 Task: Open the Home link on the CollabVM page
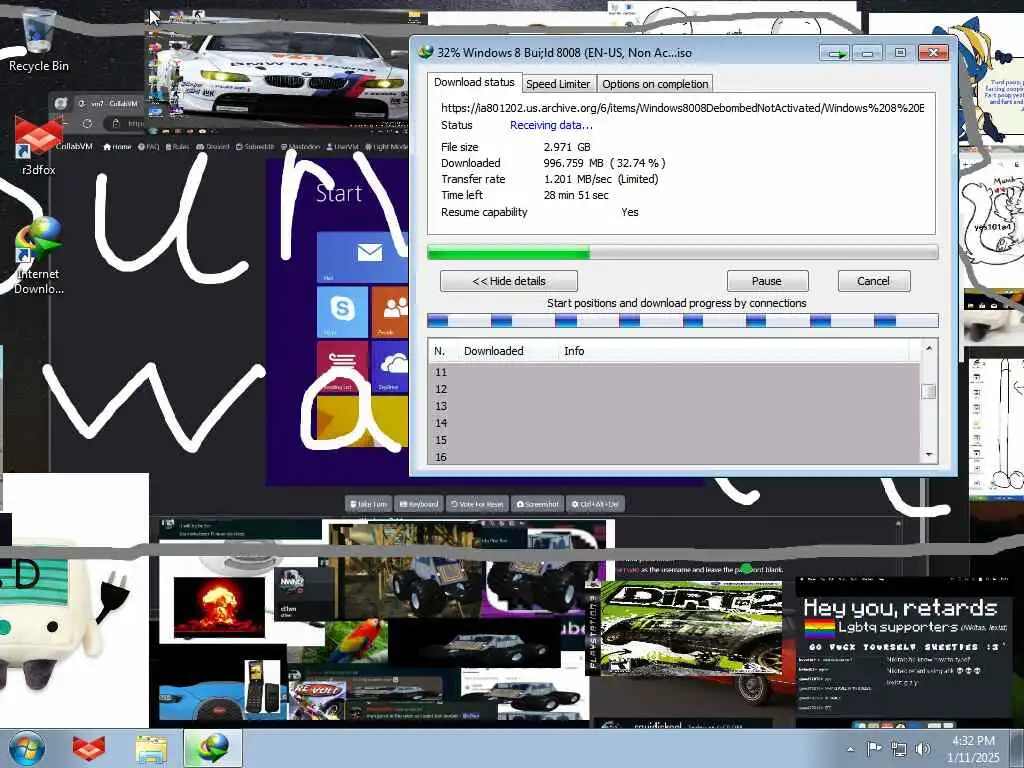tap(118, 146)
